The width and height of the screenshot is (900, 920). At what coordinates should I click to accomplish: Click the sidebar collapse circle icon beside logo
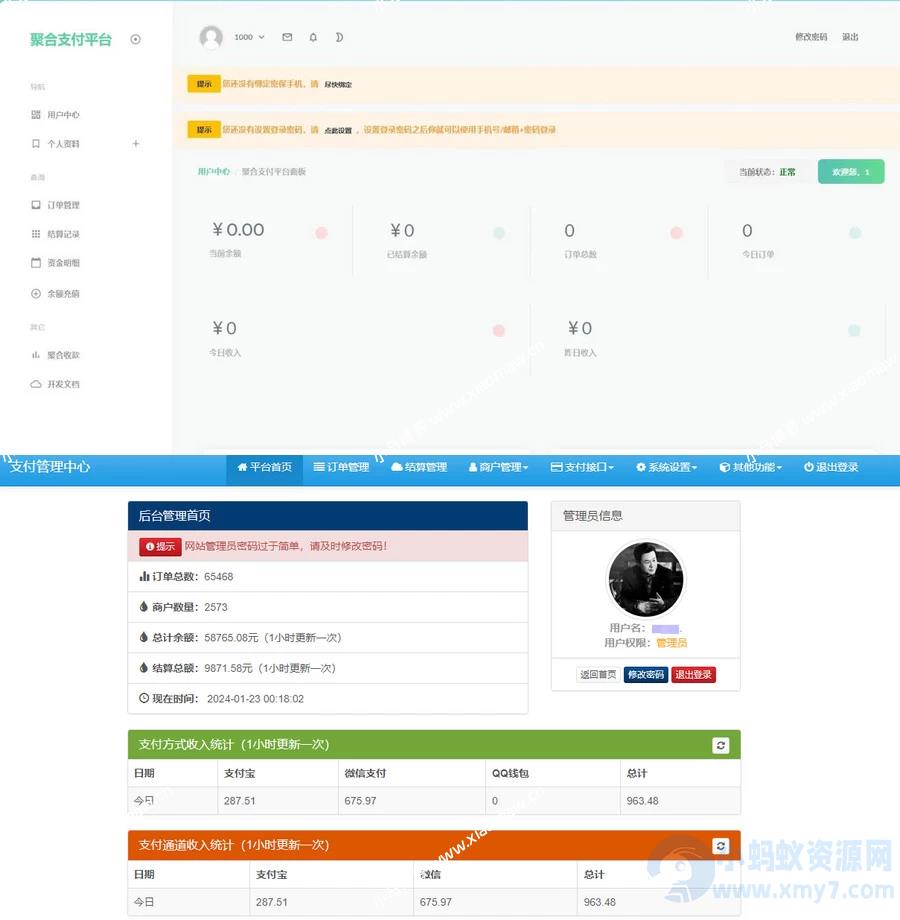click(x=136, y=39)
